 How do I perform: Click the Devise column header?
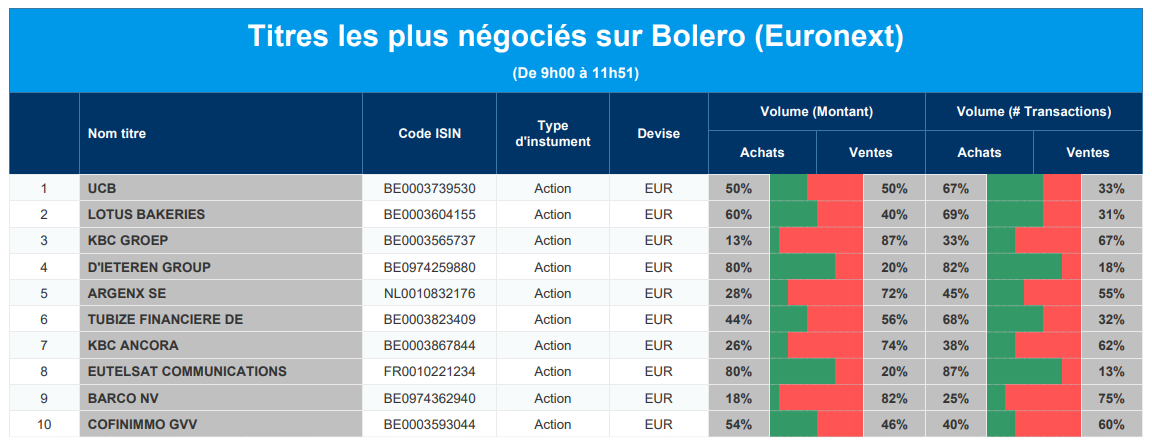(658, 133)
